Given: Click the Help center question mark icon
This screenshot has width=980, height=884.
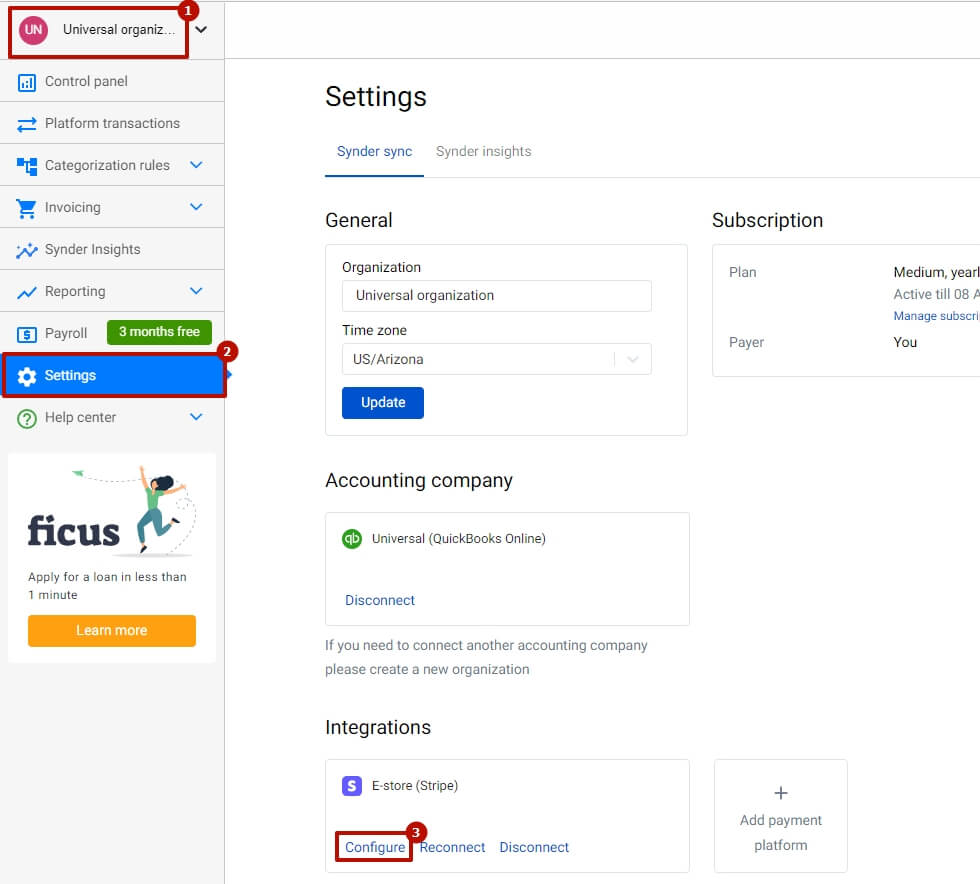Looking at the screenshot, I should pyautogui.click(x=26, y=418).
